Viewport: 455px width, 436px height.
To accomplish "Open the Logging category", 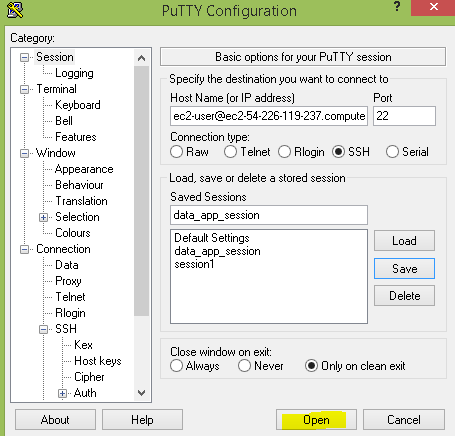I will coord(74,73).
